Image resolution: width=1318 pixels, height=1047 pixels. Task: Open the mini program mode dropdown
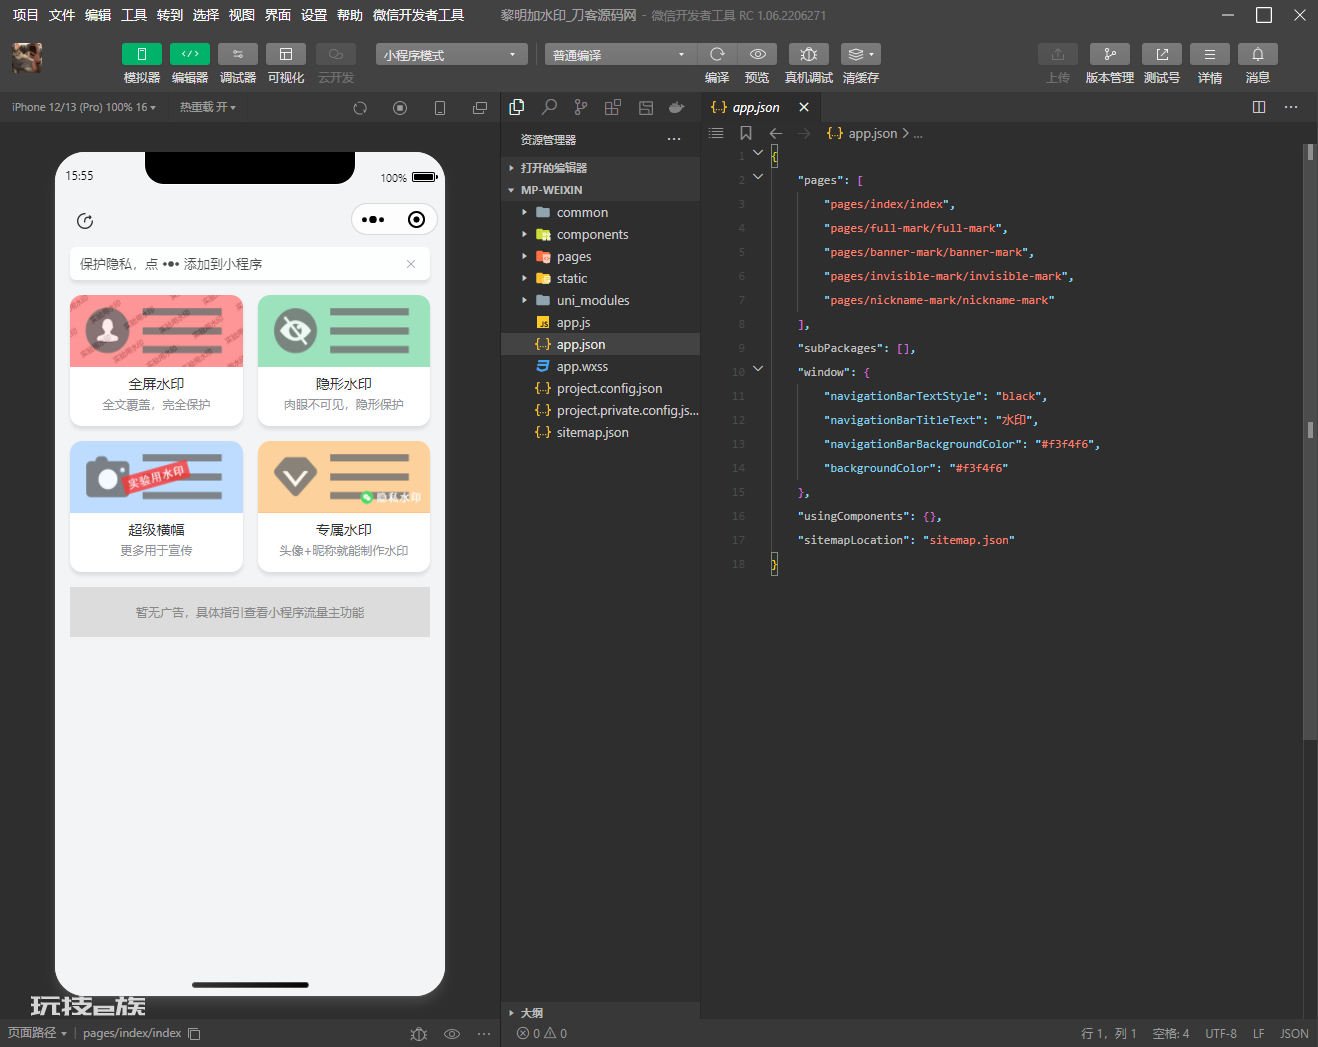452,55
